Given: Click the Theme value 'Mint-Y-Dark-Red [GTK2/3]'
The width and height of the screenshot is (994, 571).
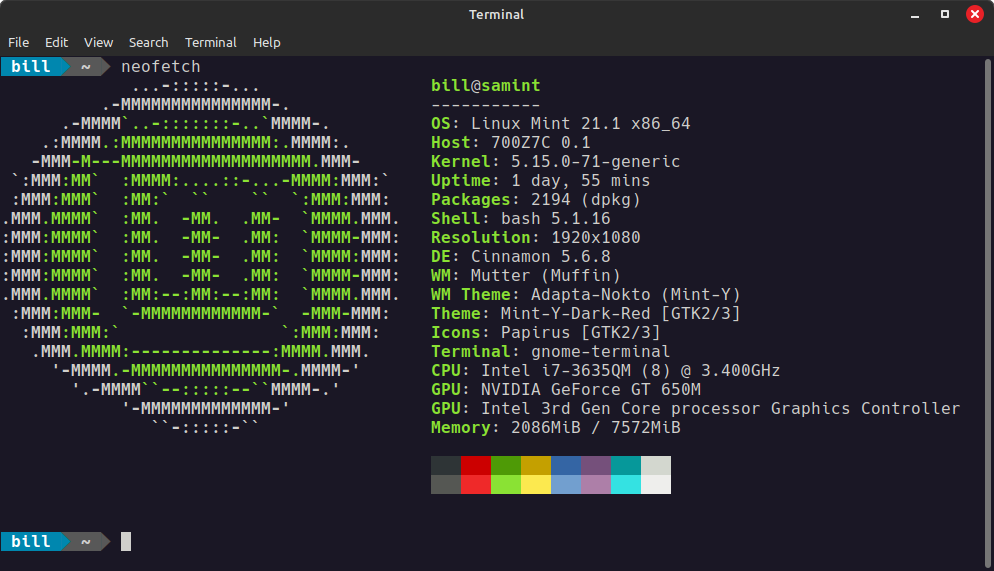Looking at the screenshot, I should tap(620, 314).
